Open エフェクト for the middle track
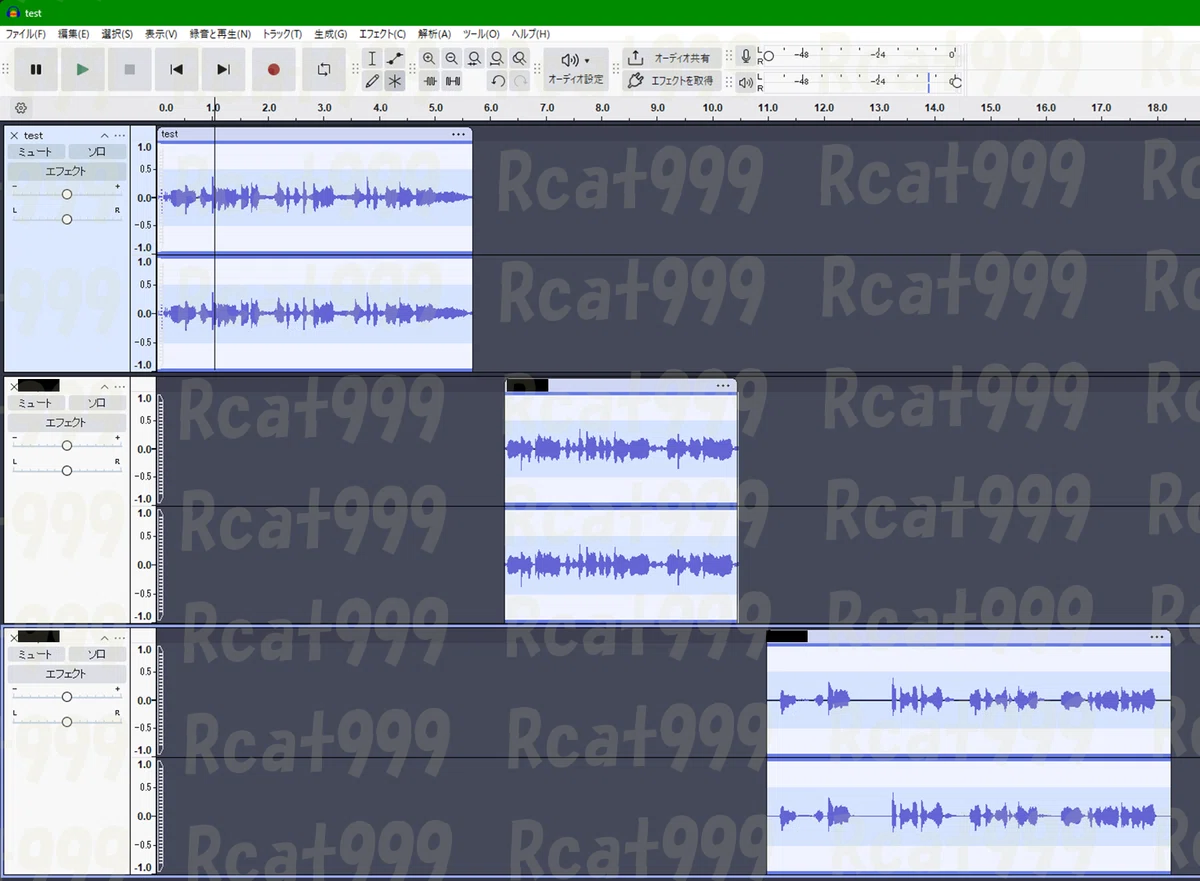The width and height of the screenshot is (1200, 881). point(67,422)
